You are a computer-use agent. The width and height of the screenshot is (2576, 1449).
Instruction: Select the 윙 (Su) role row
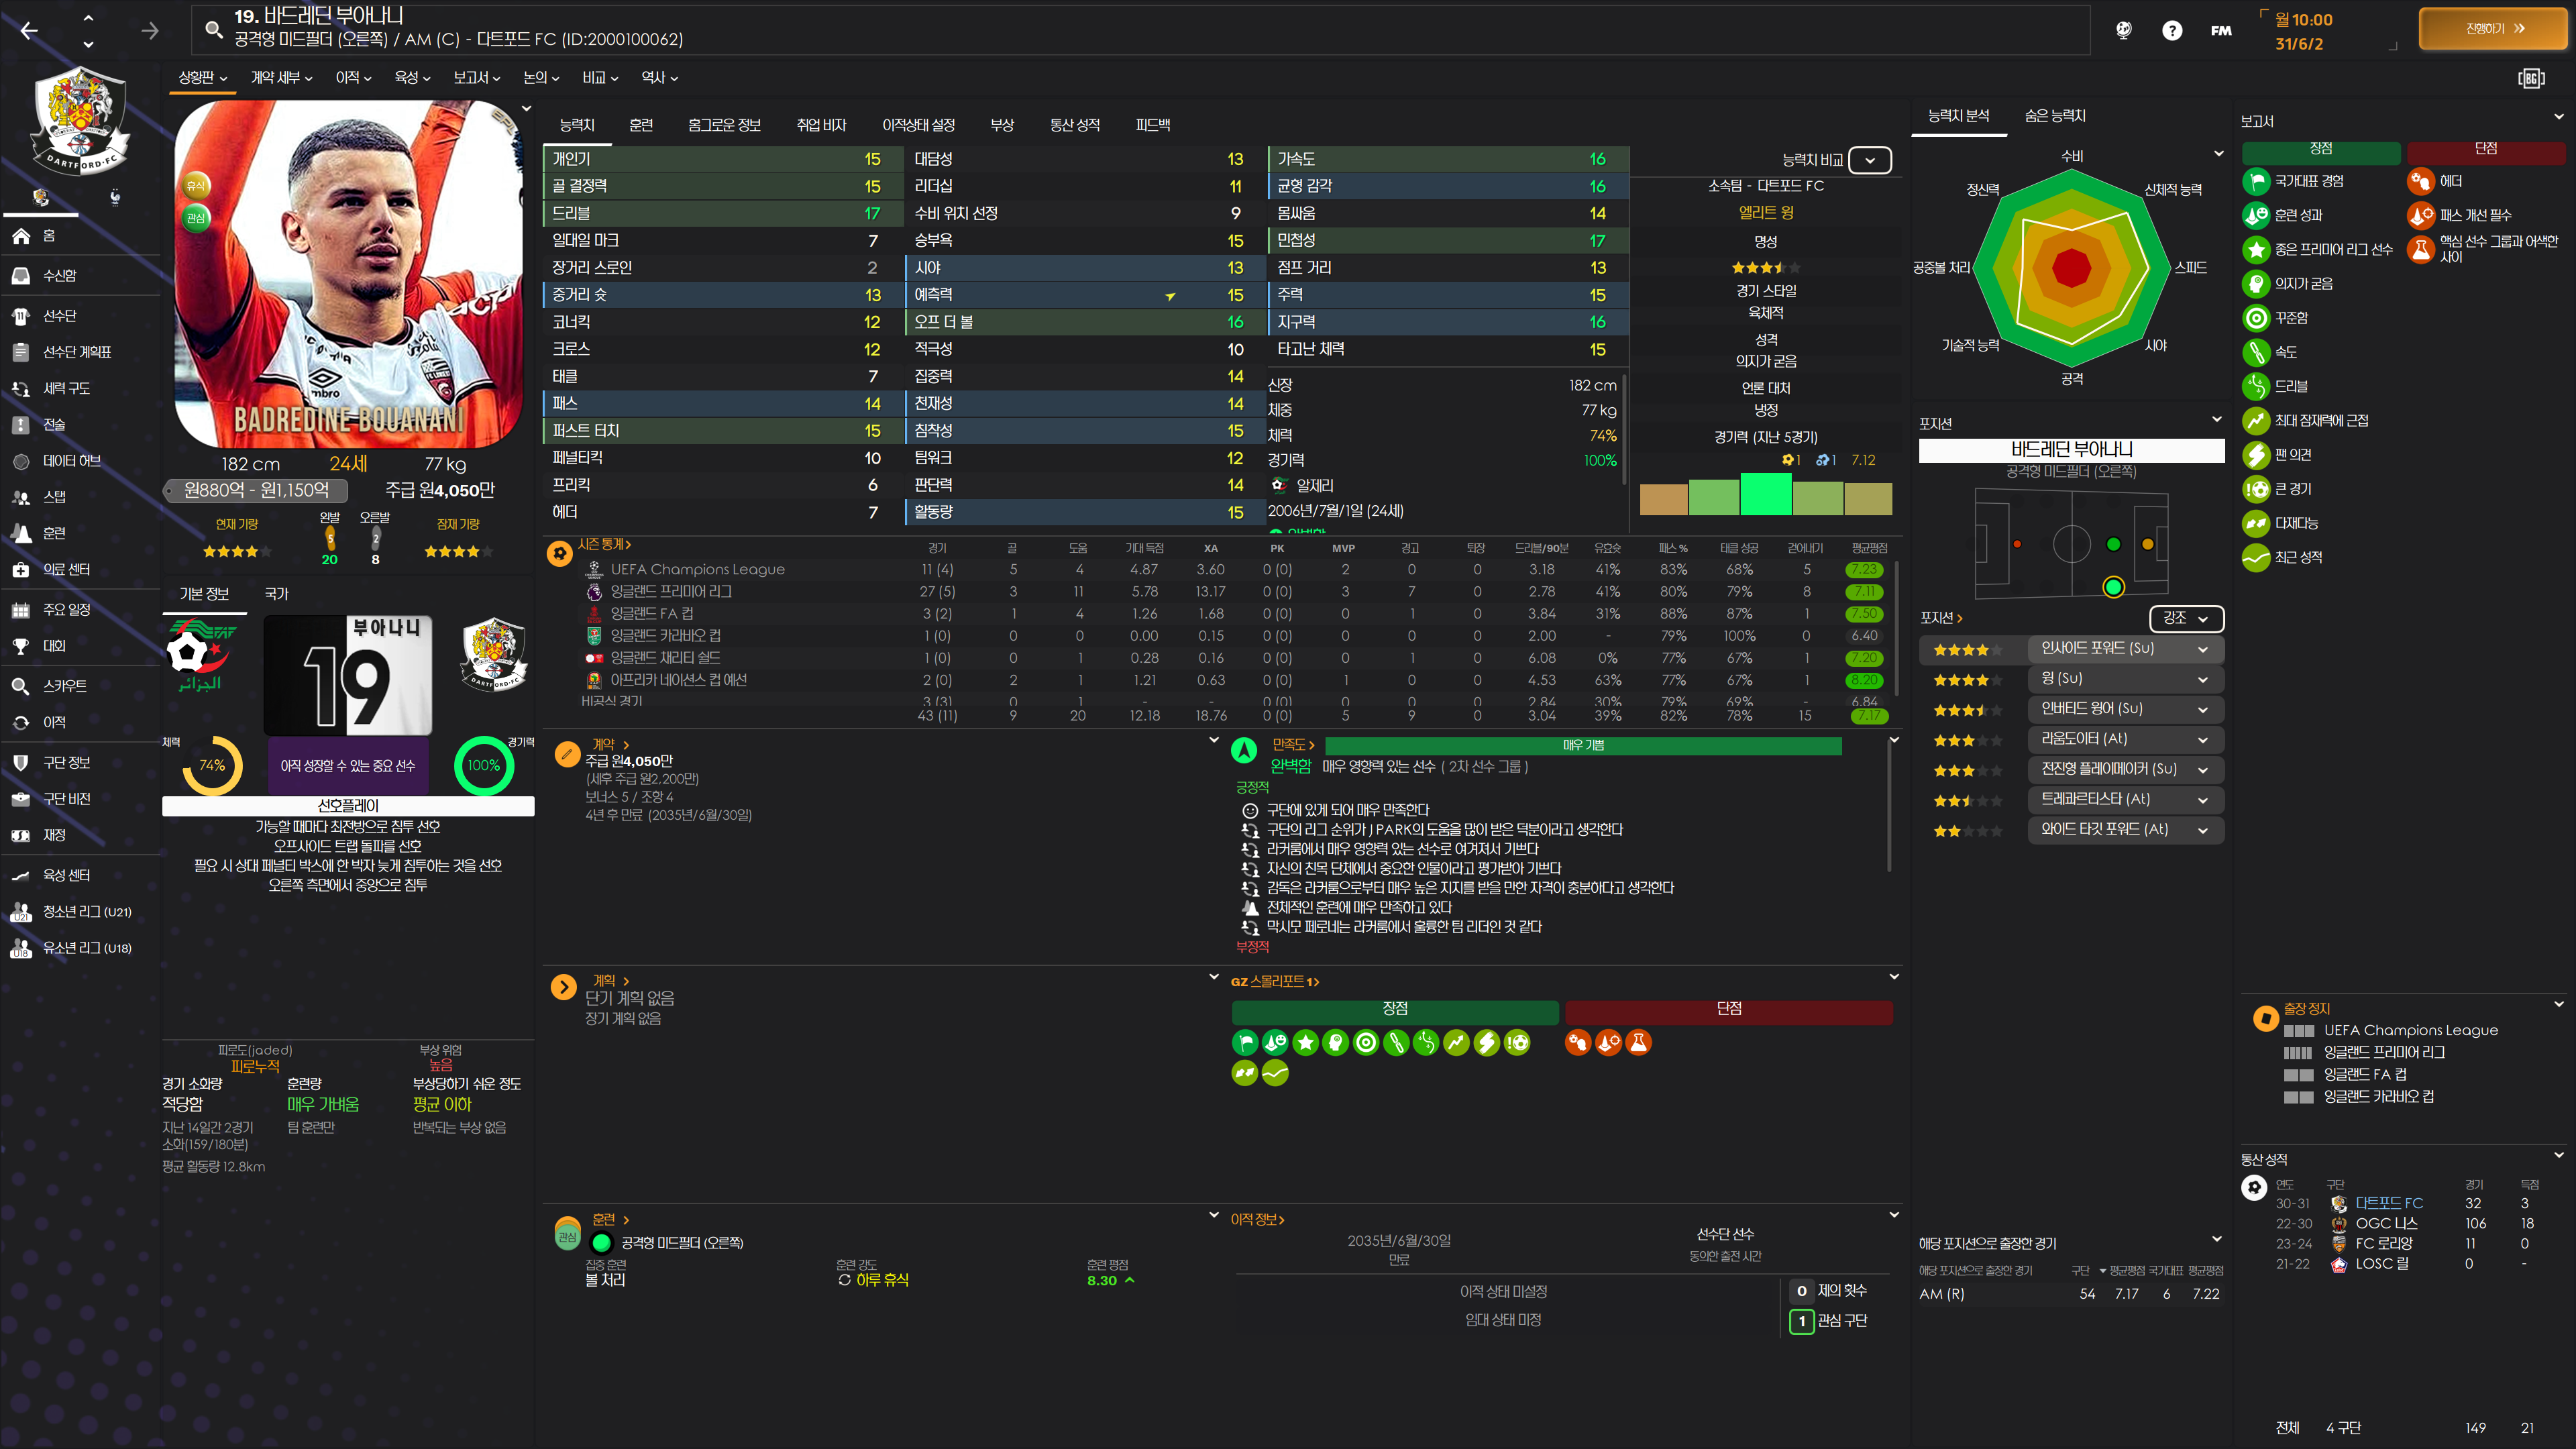[2071, 679]
